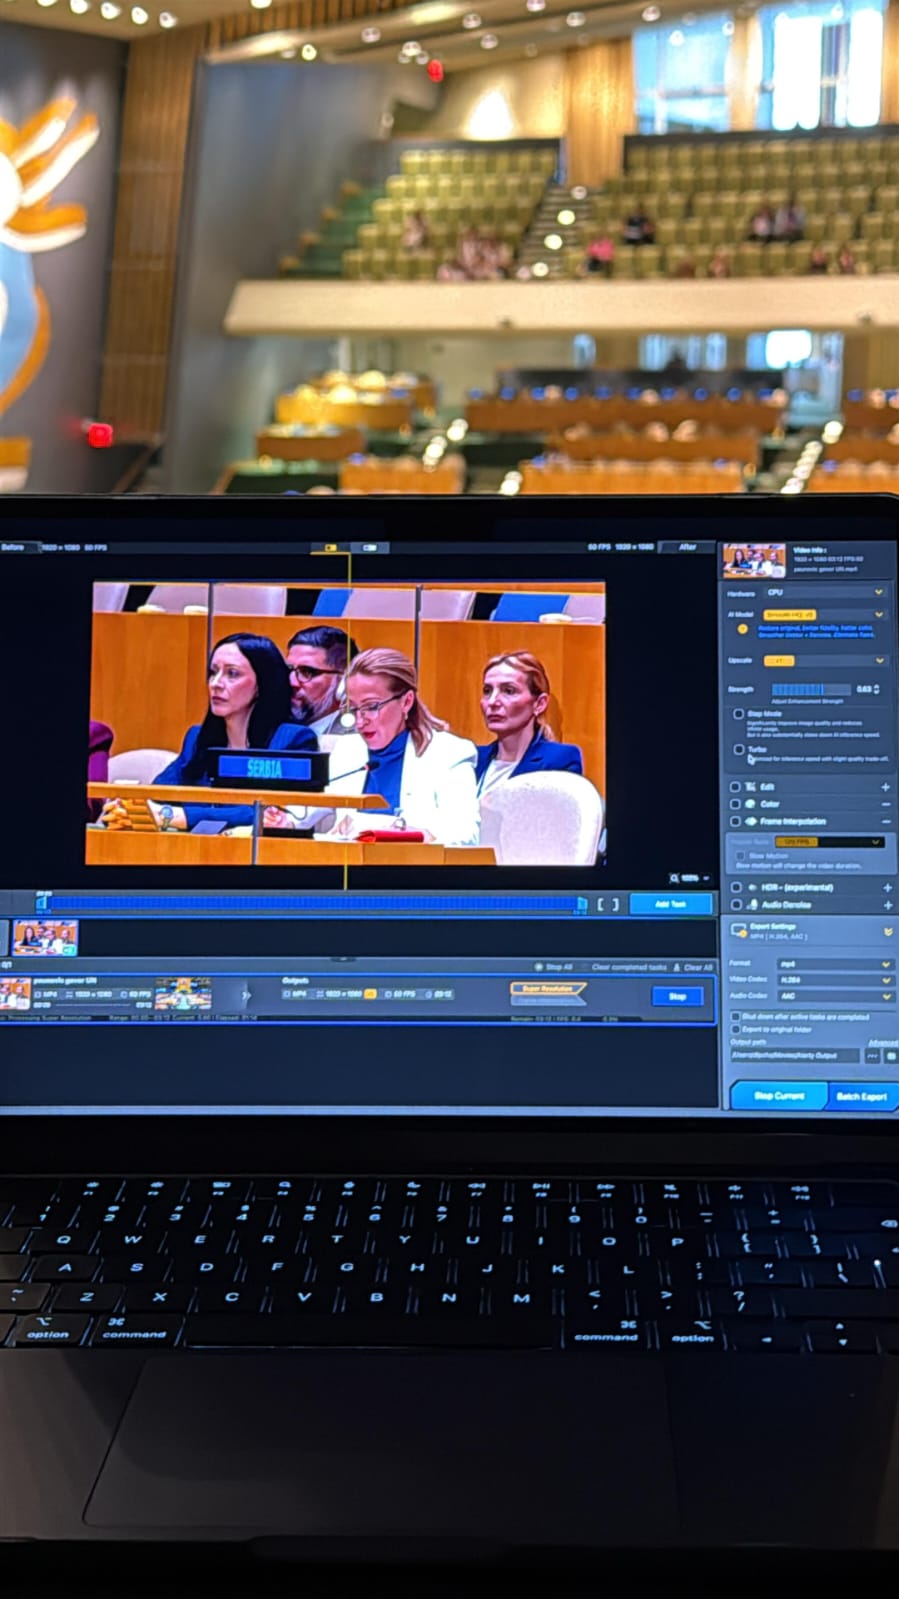Click the trim range brackets icon
Screen dimensions: 899x1599
[608, 904]
